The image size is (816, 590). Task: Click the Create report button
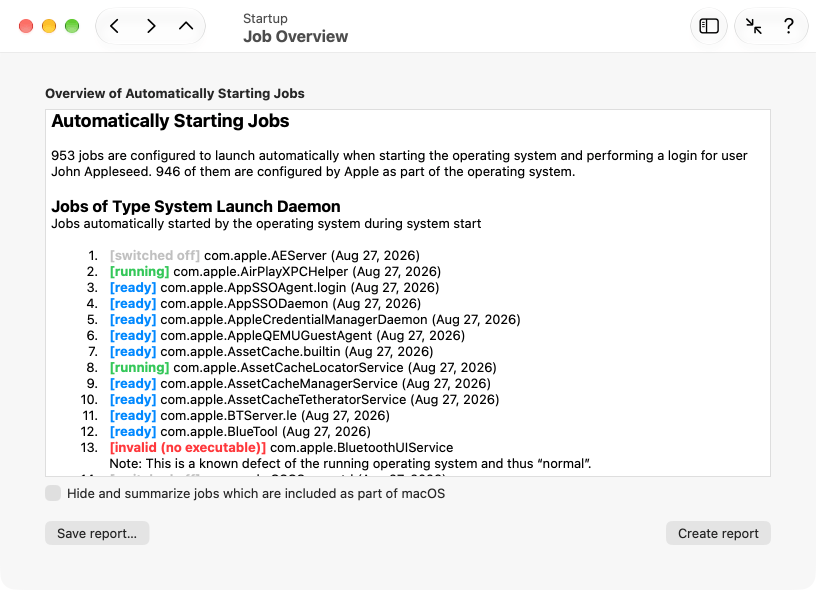pos(718,533)
